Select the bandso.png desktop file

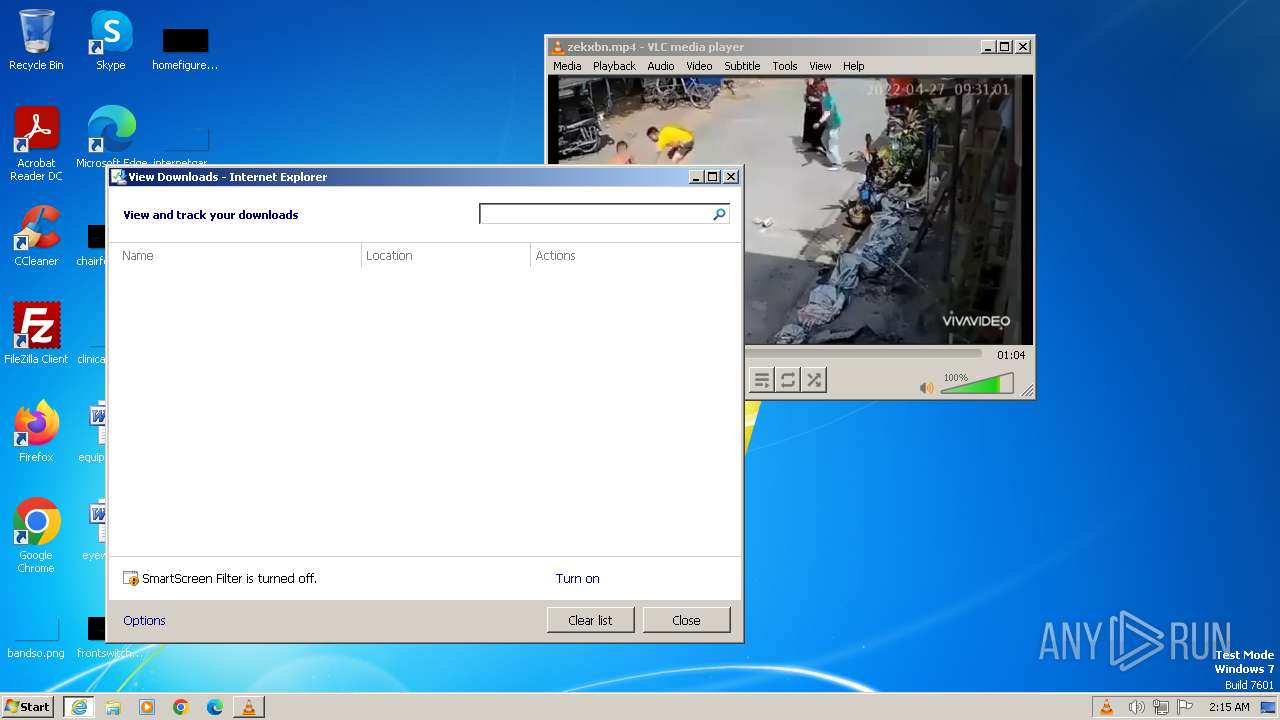pyautogui.click(x=36, y=638)
